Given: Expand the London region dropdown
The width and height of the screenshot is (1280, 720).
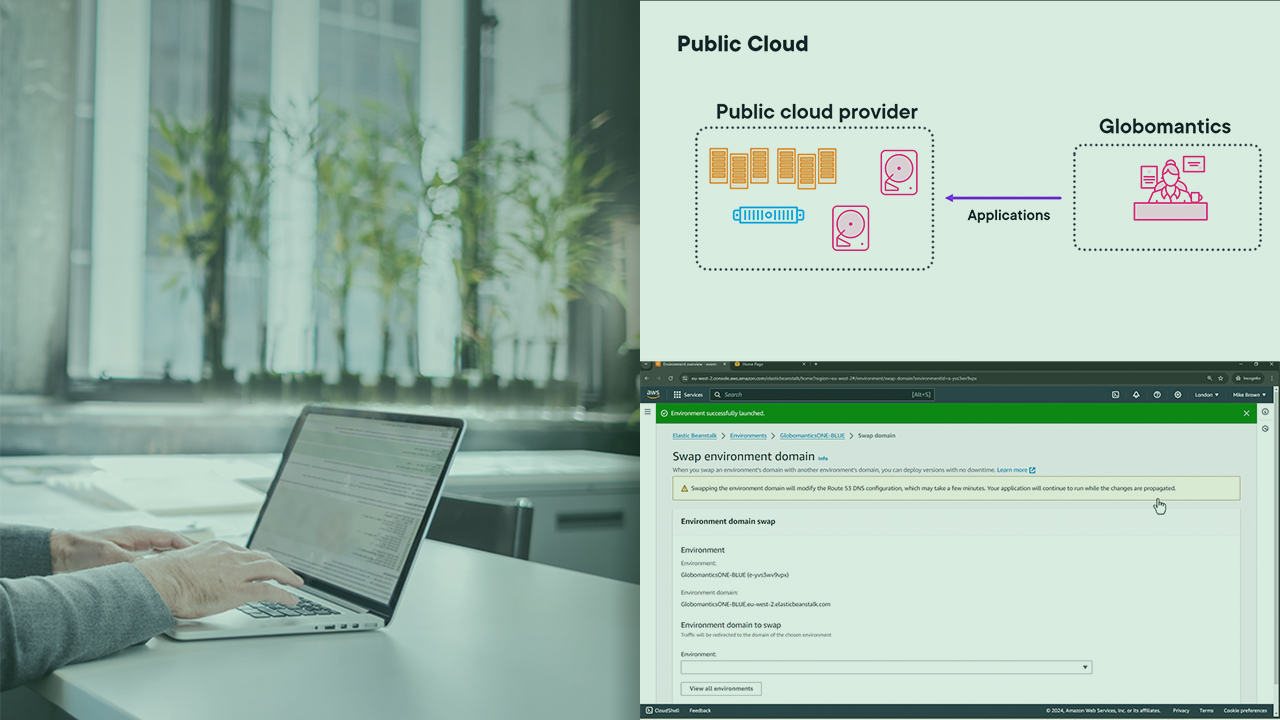Looking at the screenshot, I should [x=1207, y=395].
